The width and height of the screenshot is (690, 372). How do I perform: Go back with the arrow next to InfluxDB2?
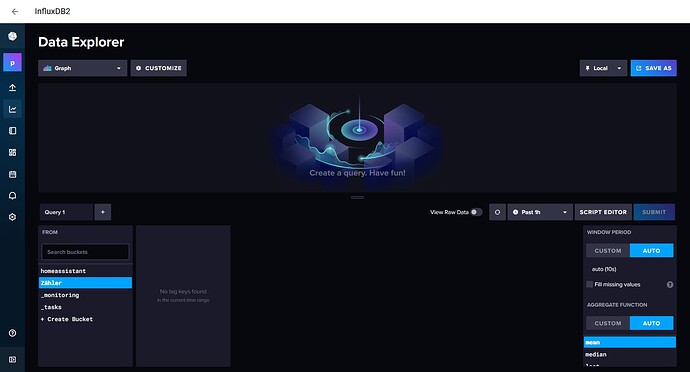15,11
